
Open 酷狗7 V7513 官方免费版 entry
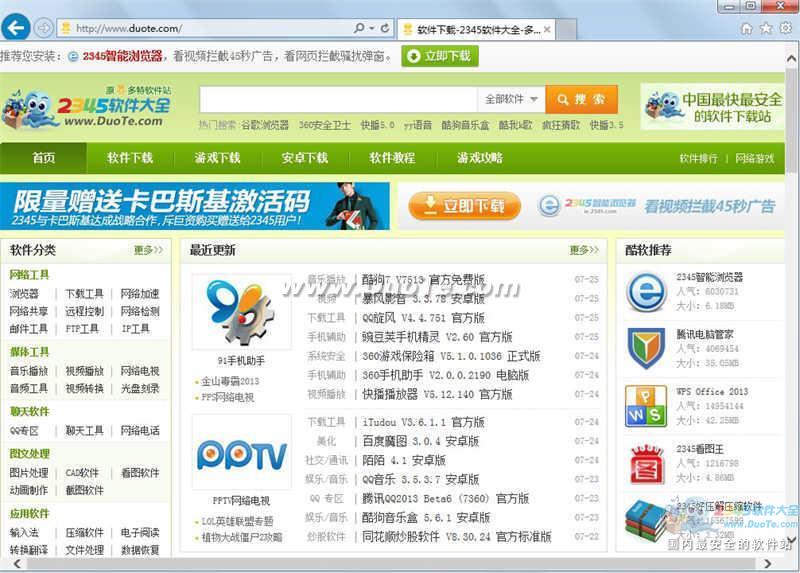(423, 280)
